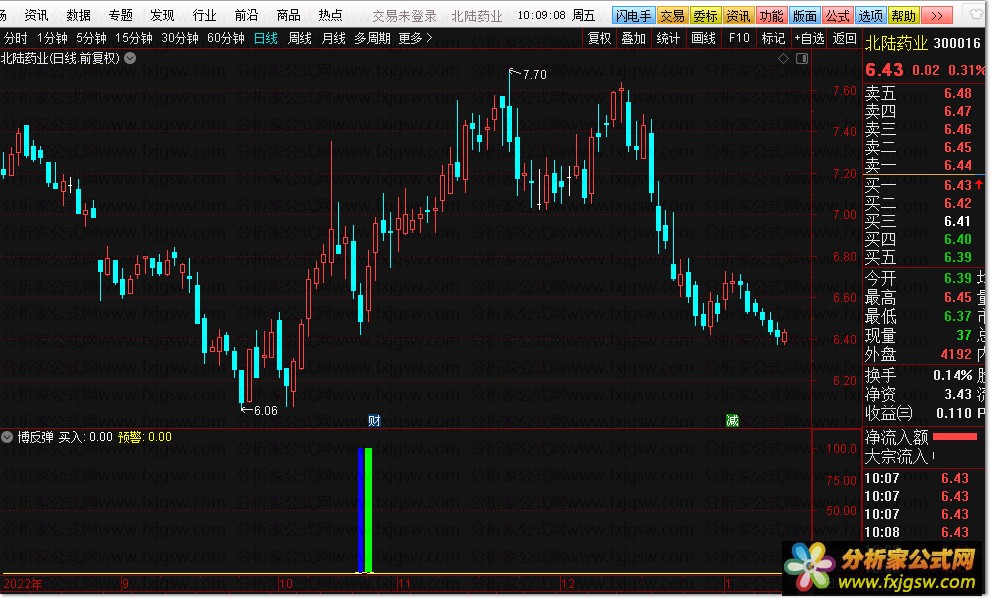The image size is (992, 599).
Task: Open the 商品 menu
Action: [288, 15]
